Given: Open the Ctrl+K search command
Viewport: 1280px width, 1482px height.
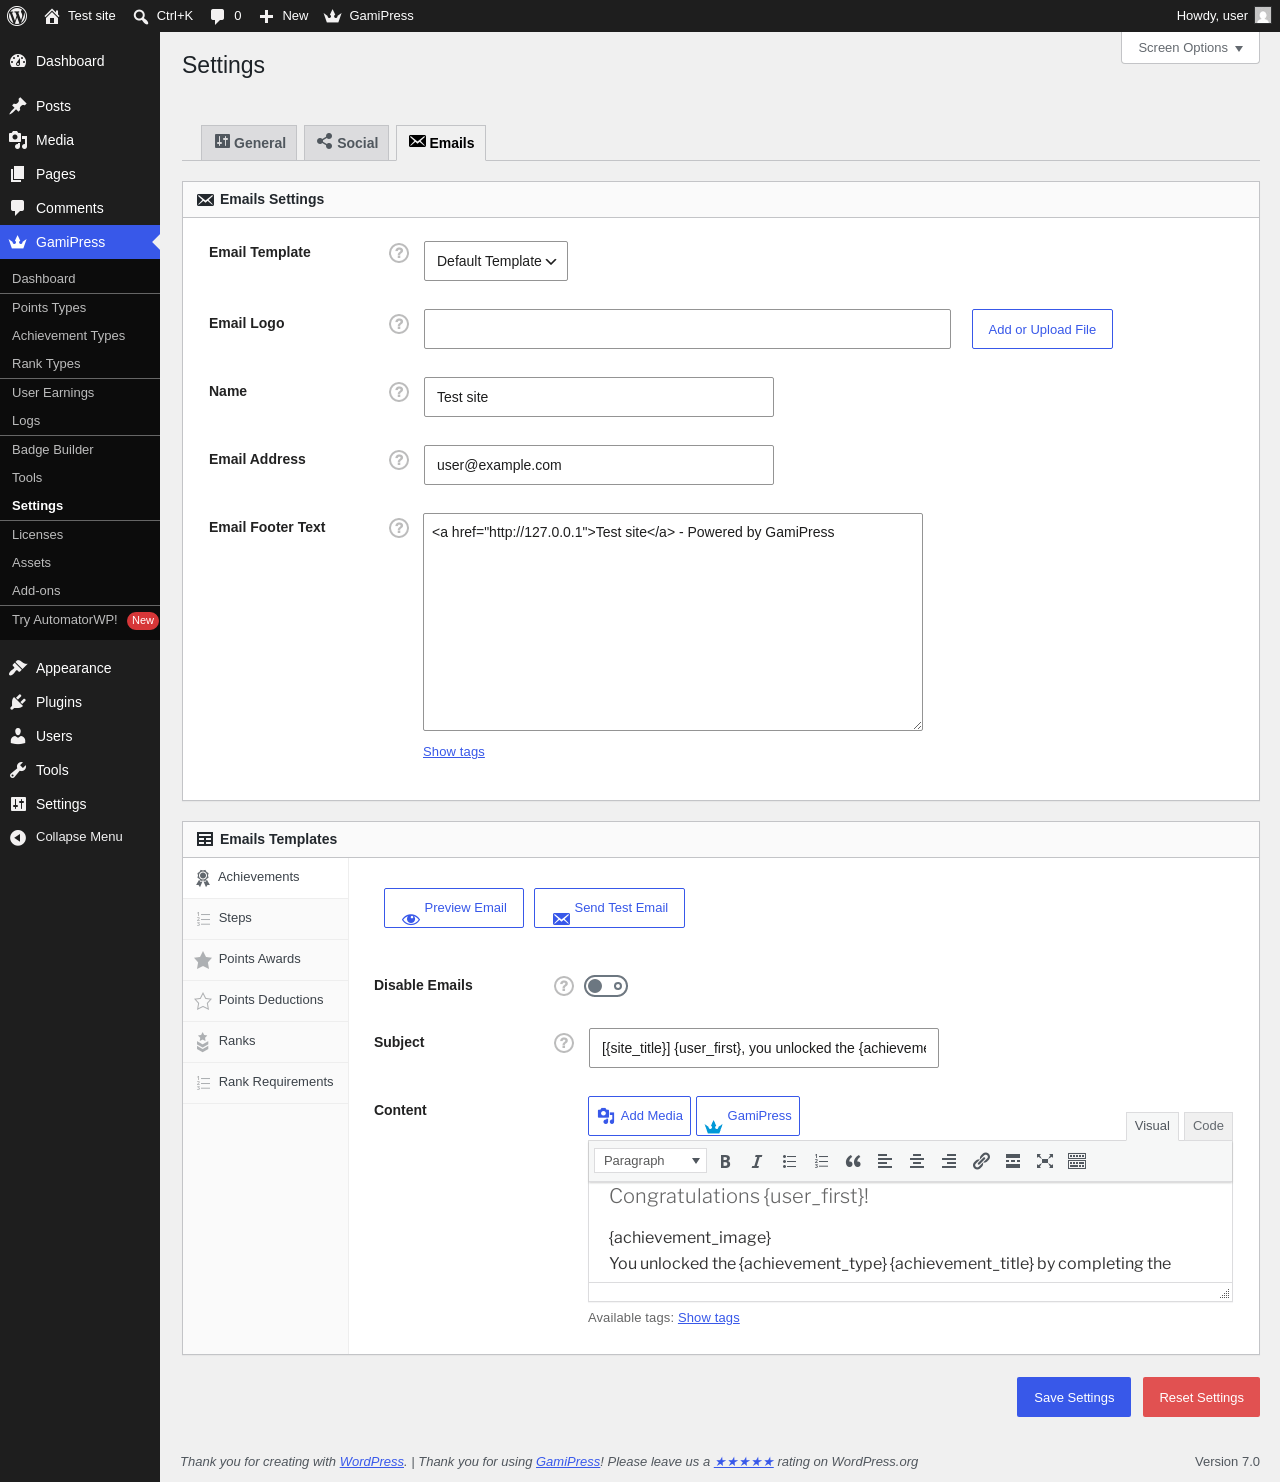Looking at the screenshot, I should 163,16.
